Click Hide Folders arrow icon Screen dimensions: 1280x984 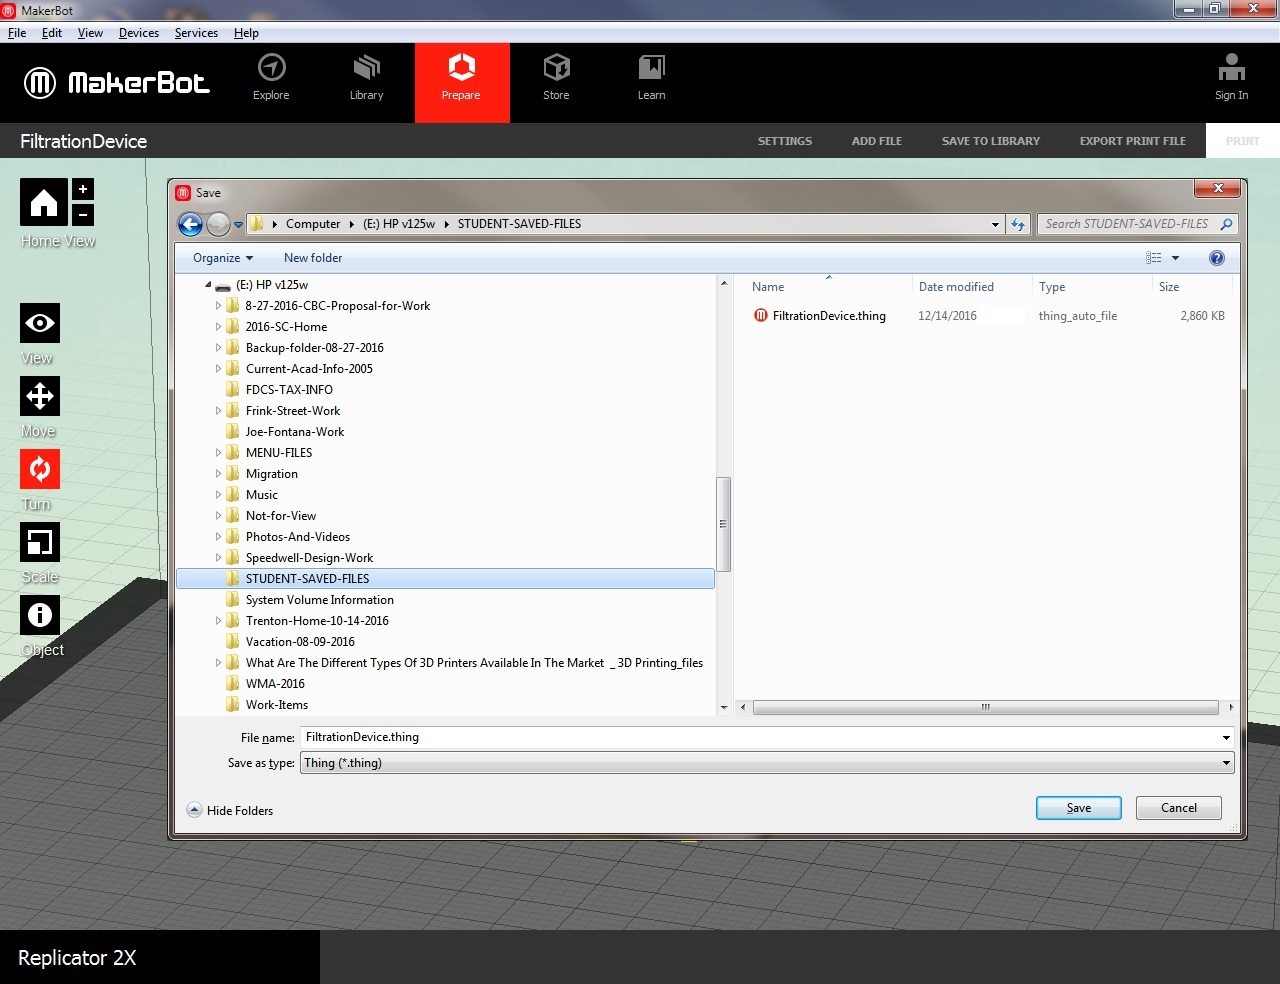194,810
